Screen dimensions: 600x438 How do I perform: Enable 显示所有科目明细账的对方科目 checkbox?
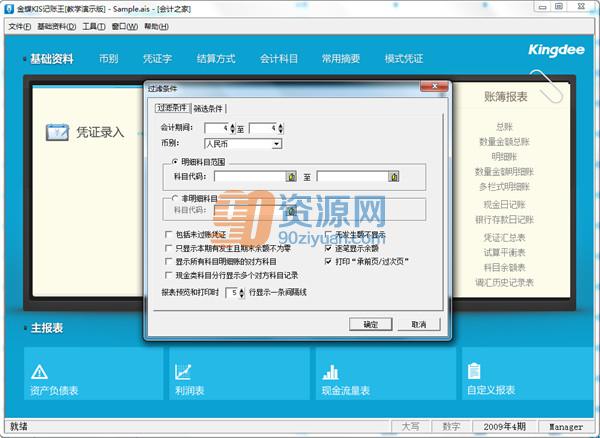pyautogui.click(x=168, y=261)
